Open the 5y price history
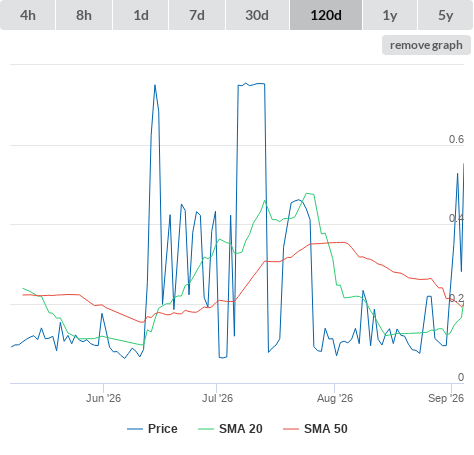Image resolution: width=474 pixels, height=455 pixels. (x=445, y=15)
